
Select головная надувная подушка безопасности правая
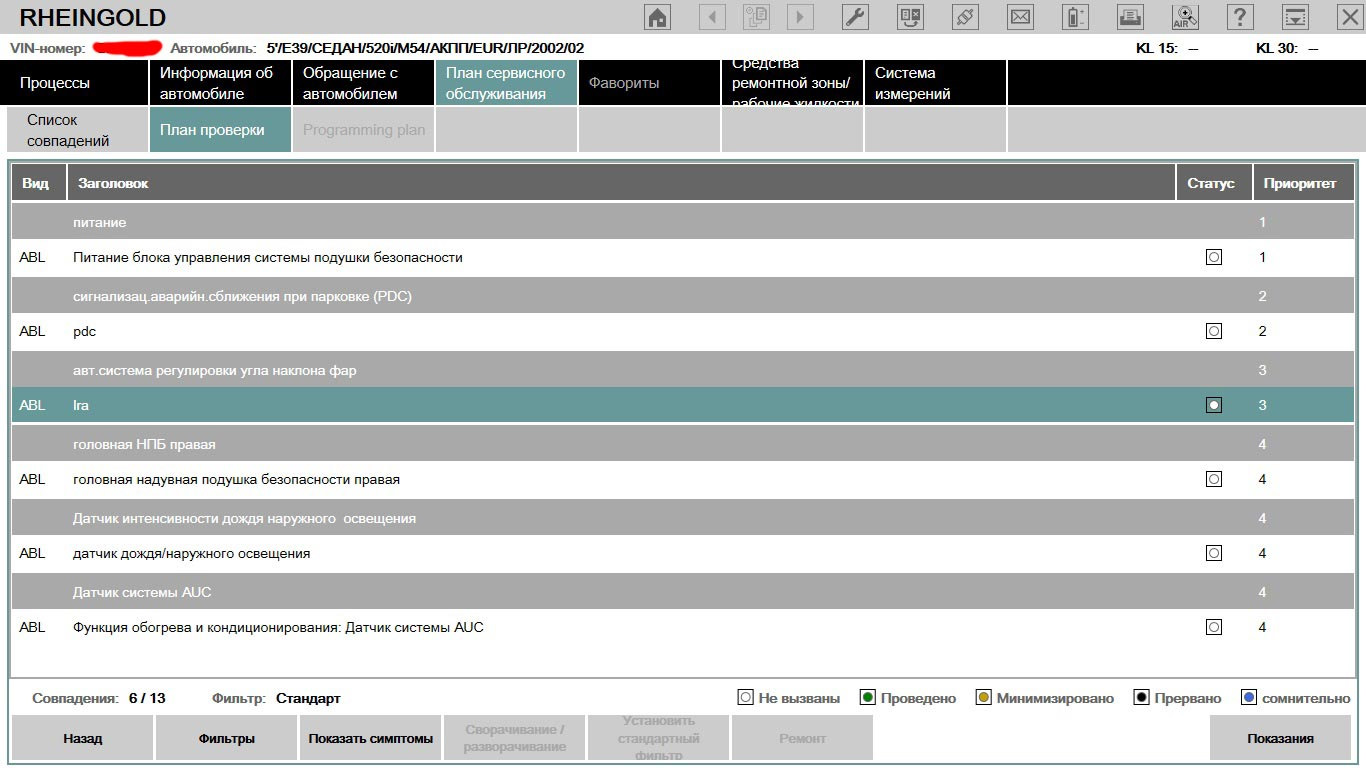coord(683,479)
